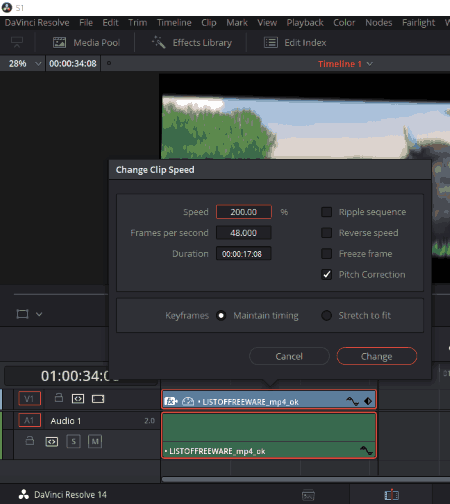Image resolution: width=450 pixels, height=504 pixels.
Task: Click the curve icon on audio clip
Action: pos(366,451)
